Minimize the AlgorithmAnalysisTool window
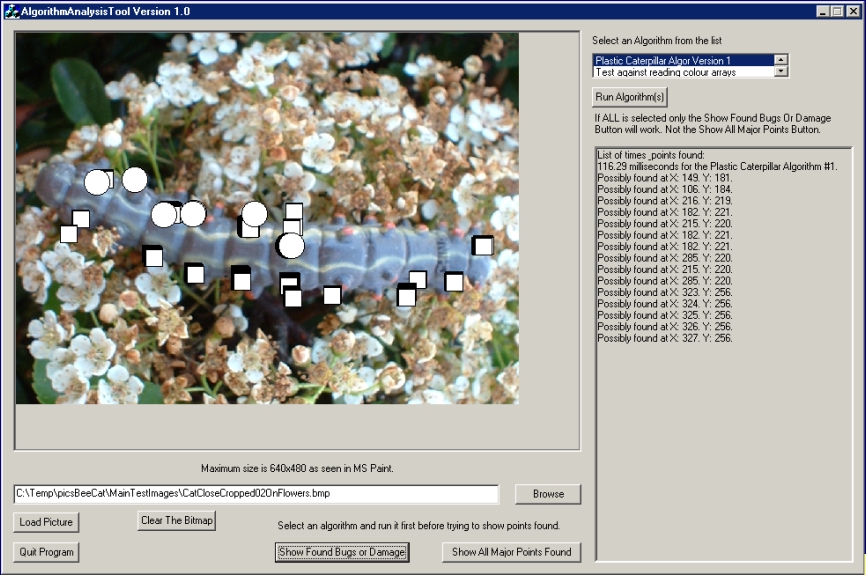The image size is (866, 575). [821, 11]
